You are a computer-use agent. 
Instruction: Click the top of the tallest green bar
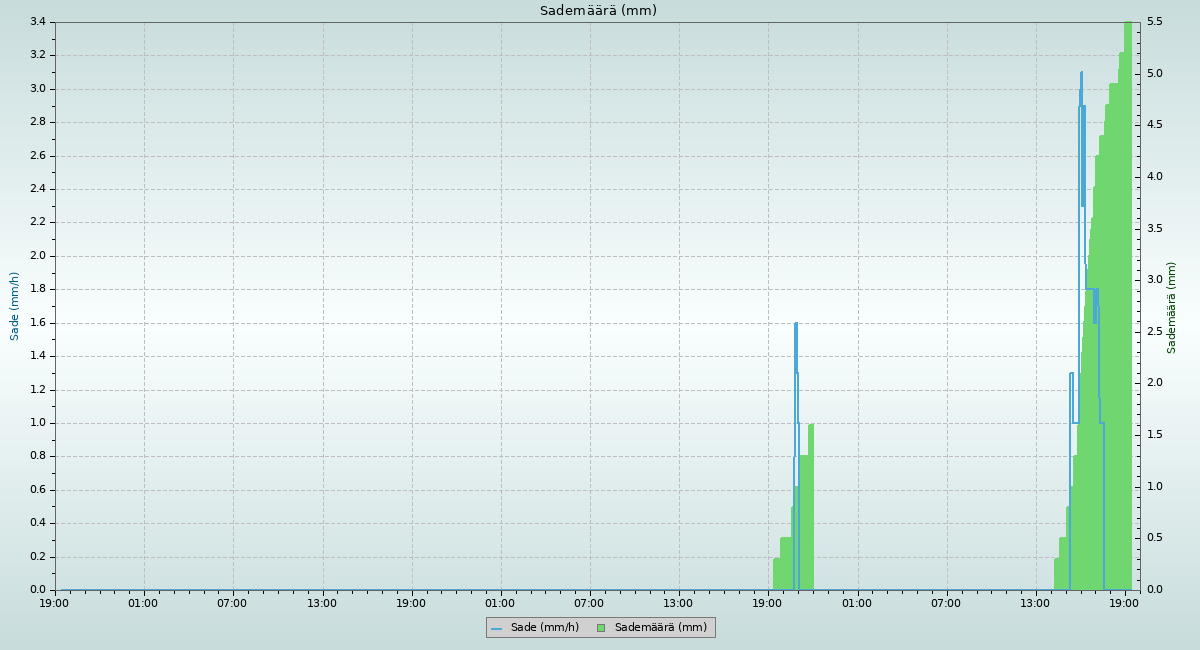tap(1128, 24)
